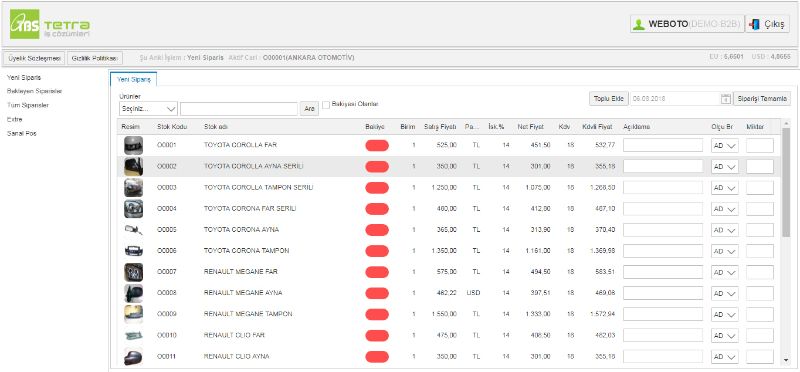This screenshot has width=800, height=372.
Task: Click the price value 1.550,00
Action: (444, 314)
